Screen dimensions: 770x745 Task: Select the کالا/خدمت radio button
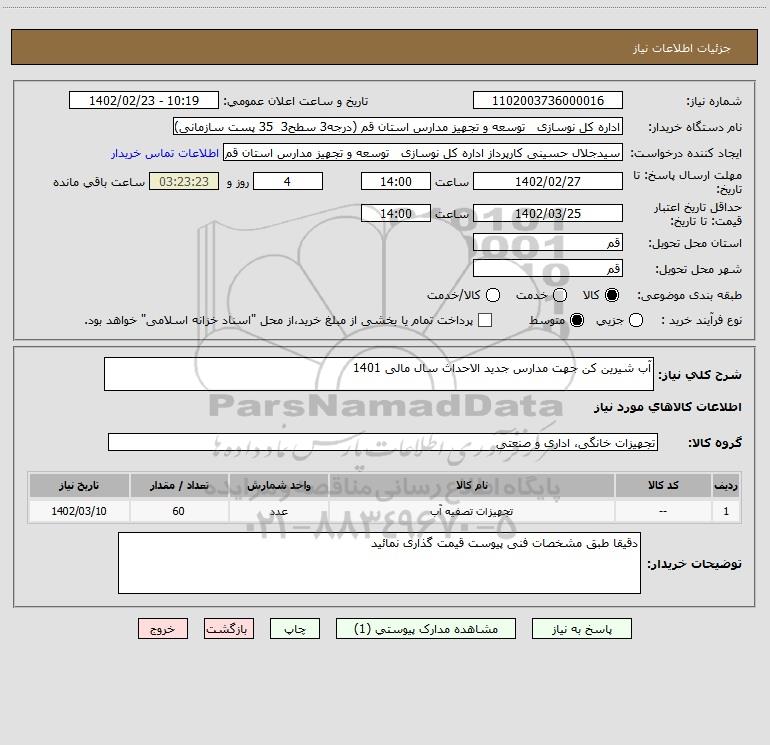(x=493, y=295)
